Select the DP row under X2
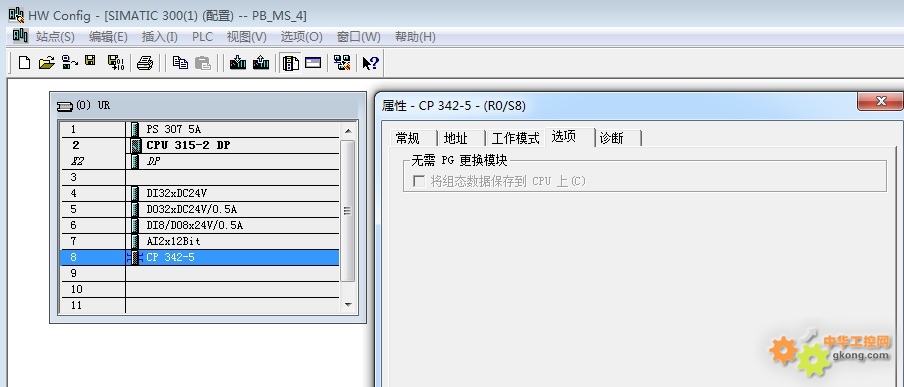Viewport: 904px width, 387px height. click(200, 161)
